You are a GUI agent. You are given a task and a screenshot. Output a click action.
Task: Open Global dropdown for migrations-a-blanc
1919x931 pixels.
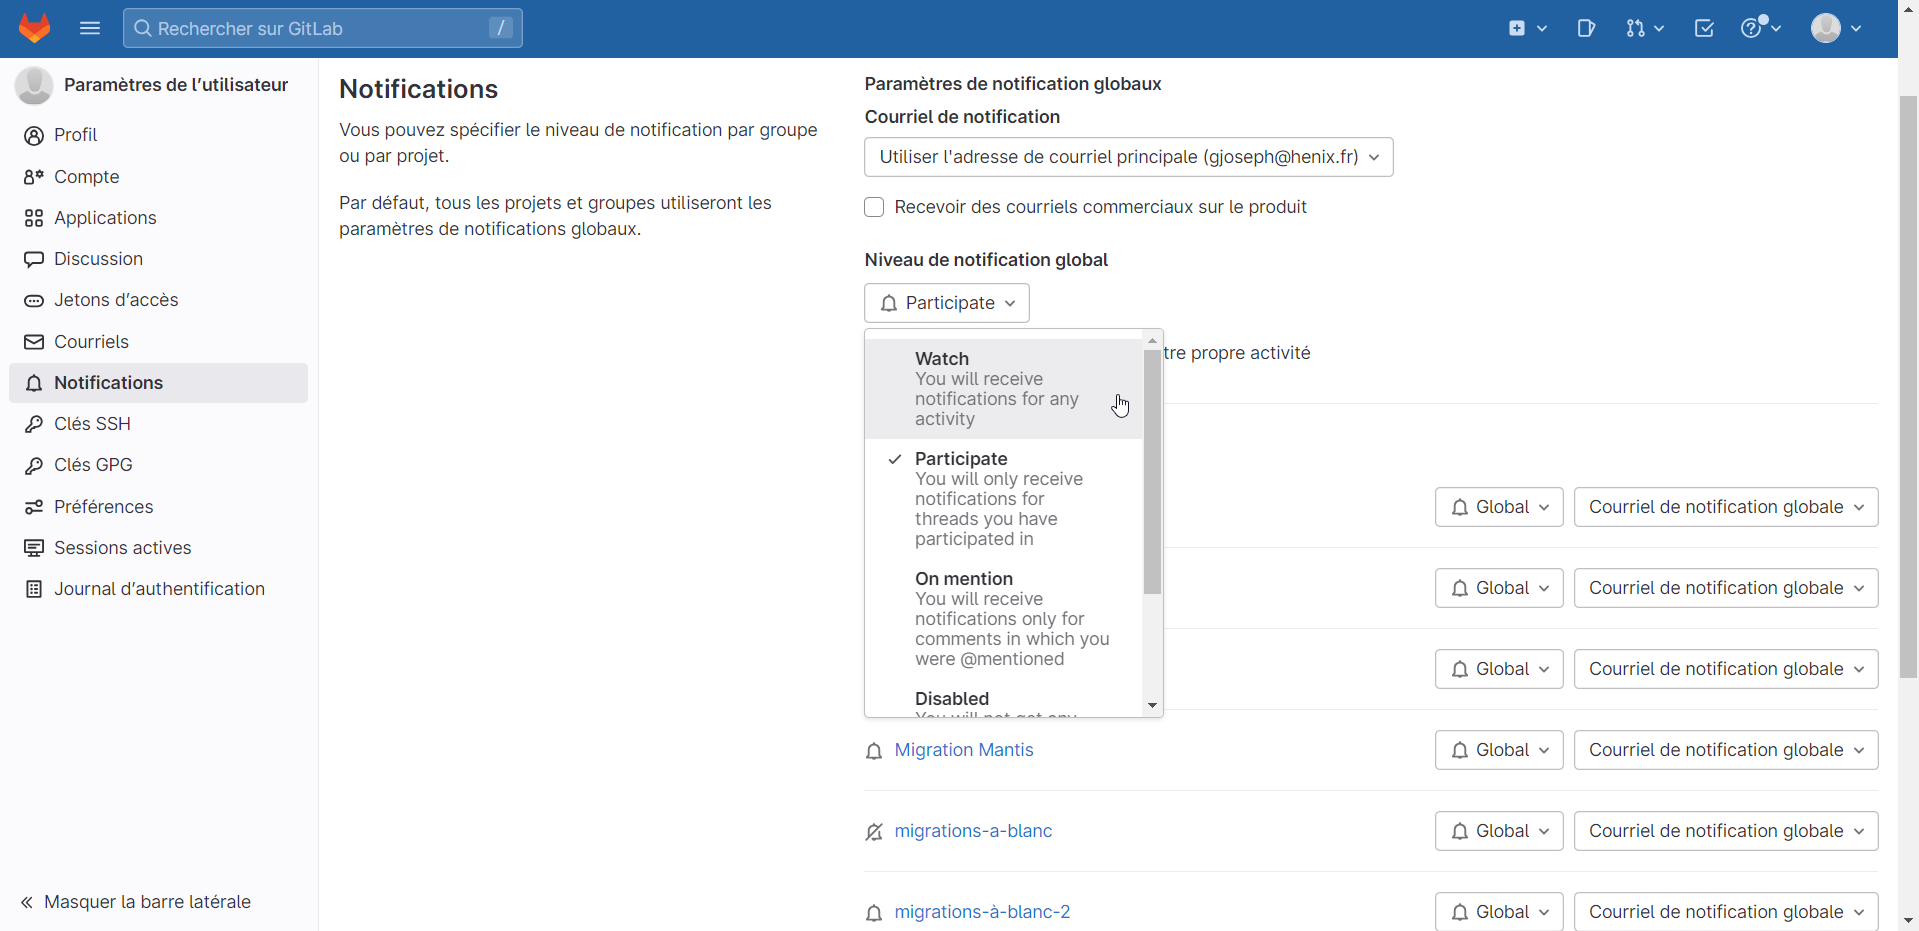point(1498,831)
